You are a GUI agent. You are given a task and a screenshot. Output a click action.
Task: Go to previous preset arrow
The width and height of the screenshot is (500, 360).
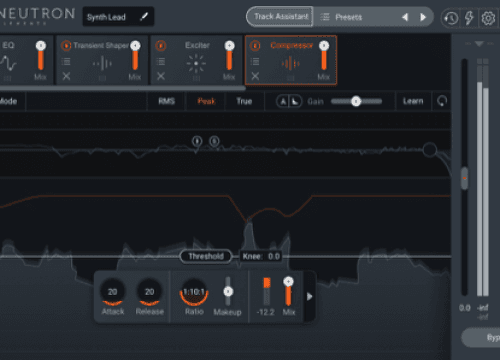click(405, 17)
